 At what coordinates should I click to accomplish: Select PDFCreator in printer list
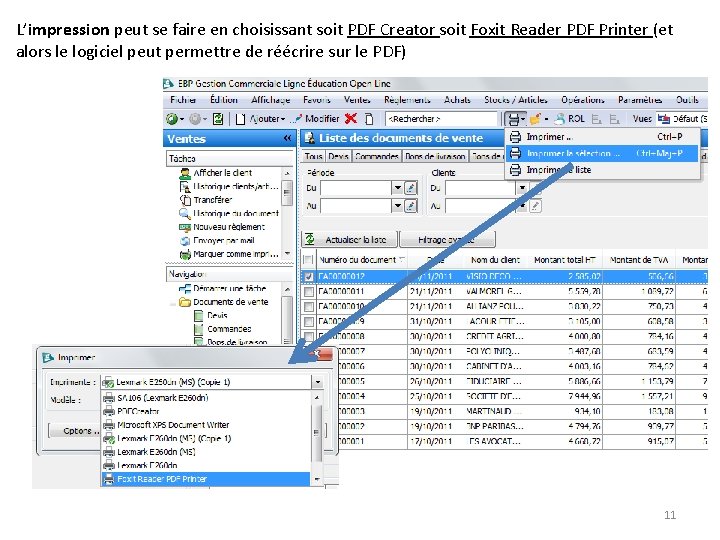206,411
